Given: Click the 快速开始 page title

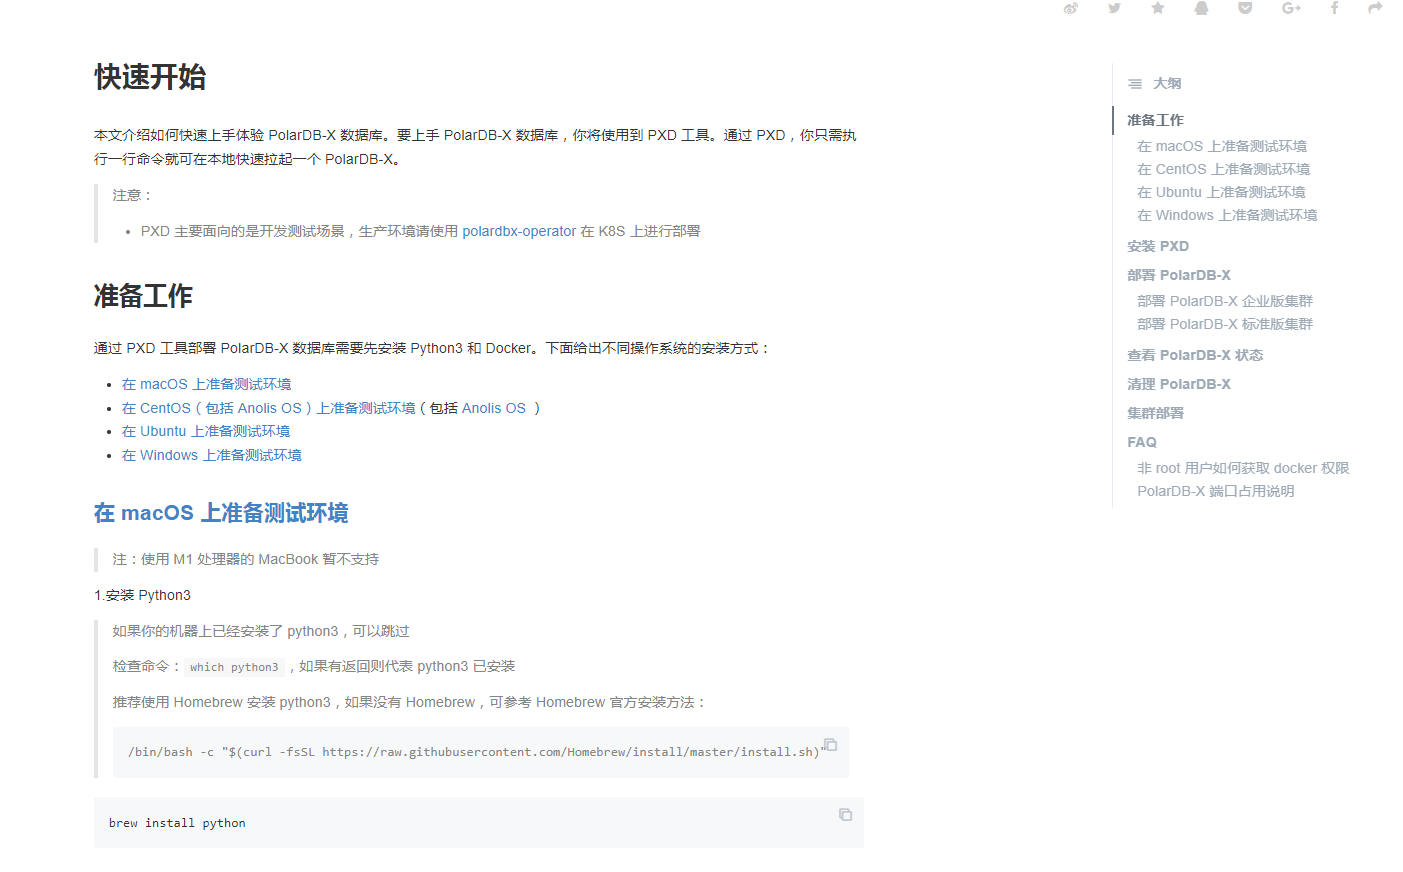Looking at the screenshot, I should (150, 77).
